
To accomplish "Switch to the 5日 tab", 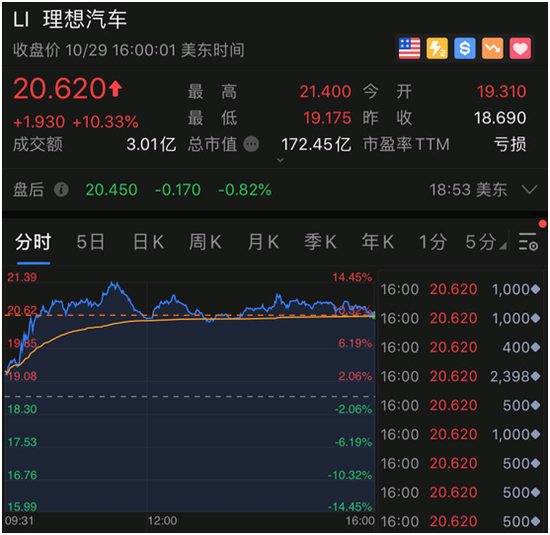I will coord(90,242).
